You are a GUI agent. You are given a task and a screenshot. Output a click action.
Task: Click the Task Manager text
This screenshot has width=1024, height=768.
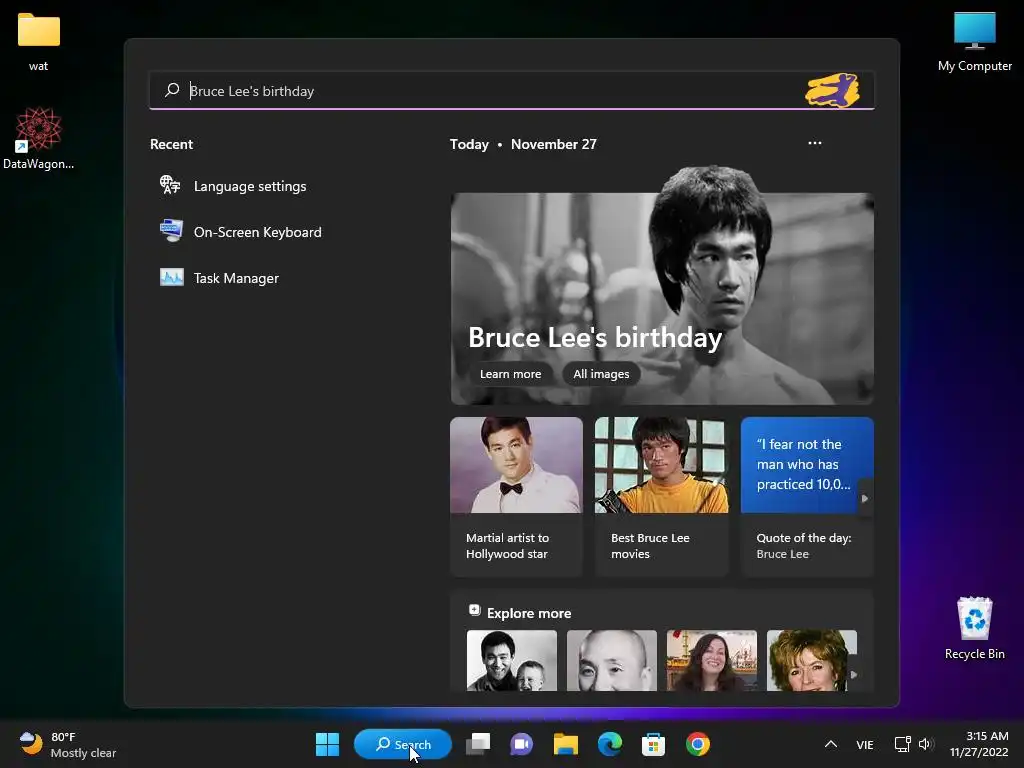[x=236, y=278]
